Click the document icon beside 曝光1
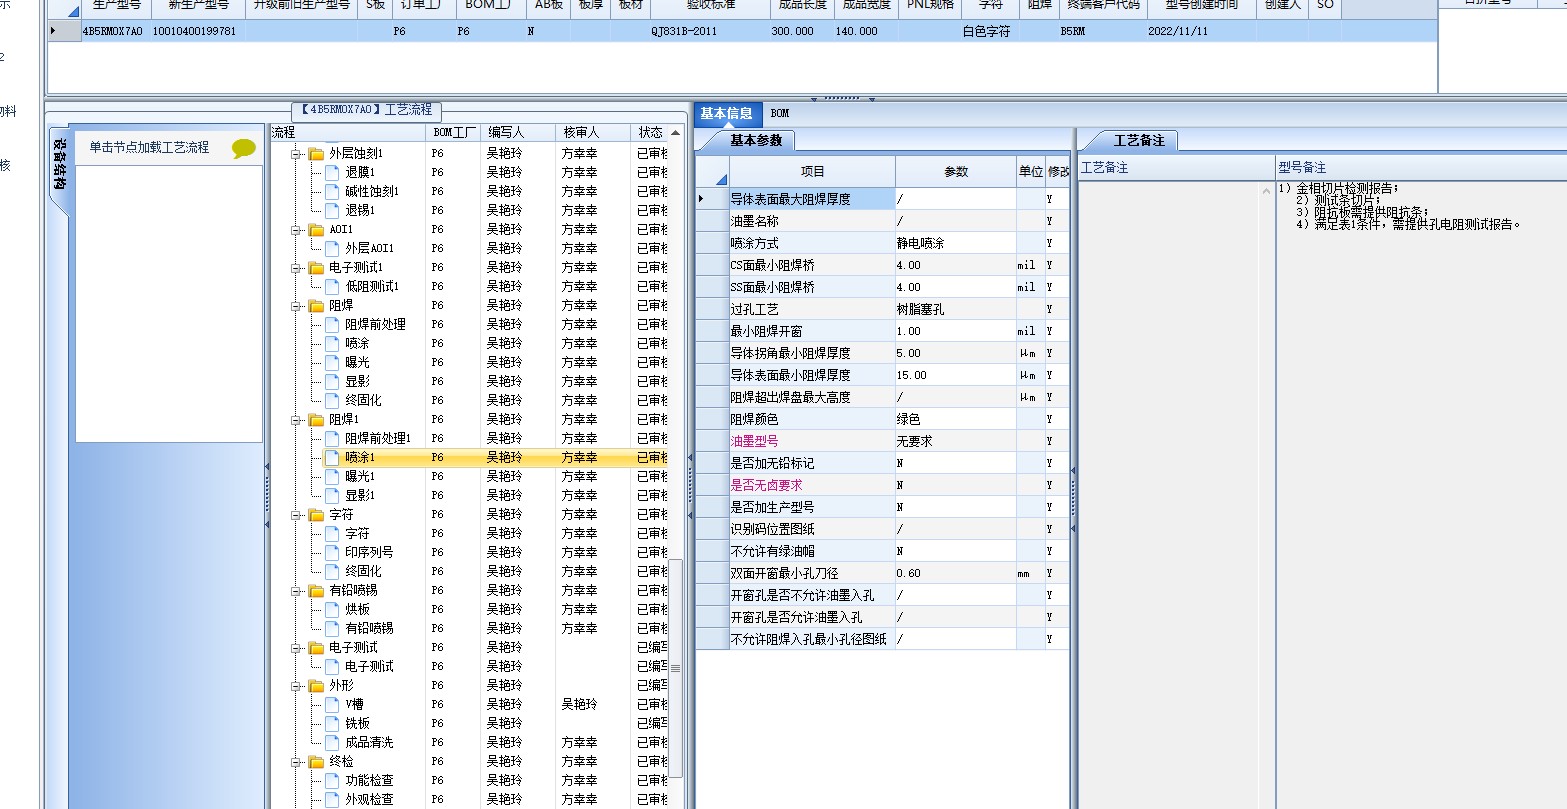1567x809 pixels. [332, 477]
